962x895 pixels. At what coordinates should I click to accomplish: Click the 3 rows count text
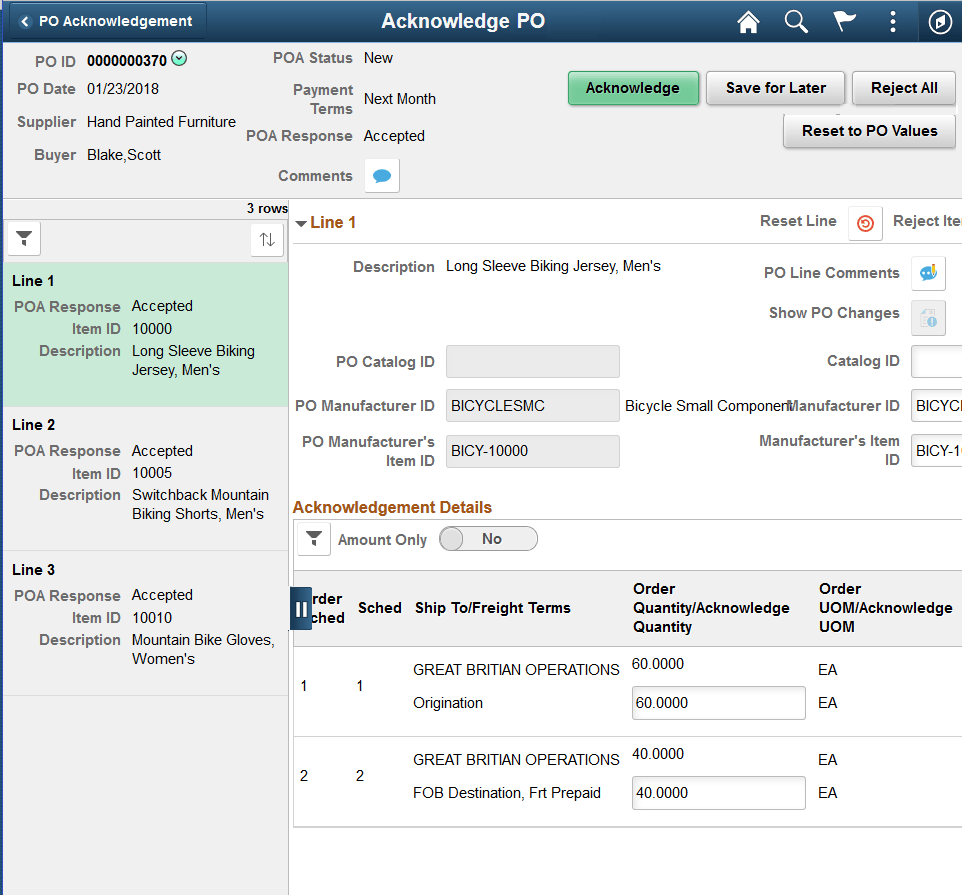pos(267,209)
